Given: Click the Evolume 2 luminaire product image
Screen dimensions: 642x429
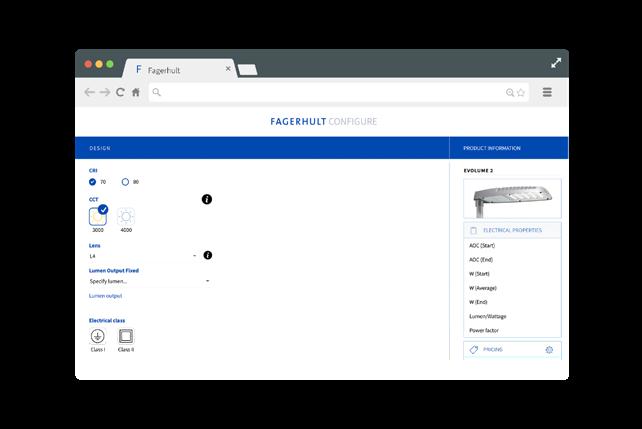Looking at the screenshot, I should [512, 199].
